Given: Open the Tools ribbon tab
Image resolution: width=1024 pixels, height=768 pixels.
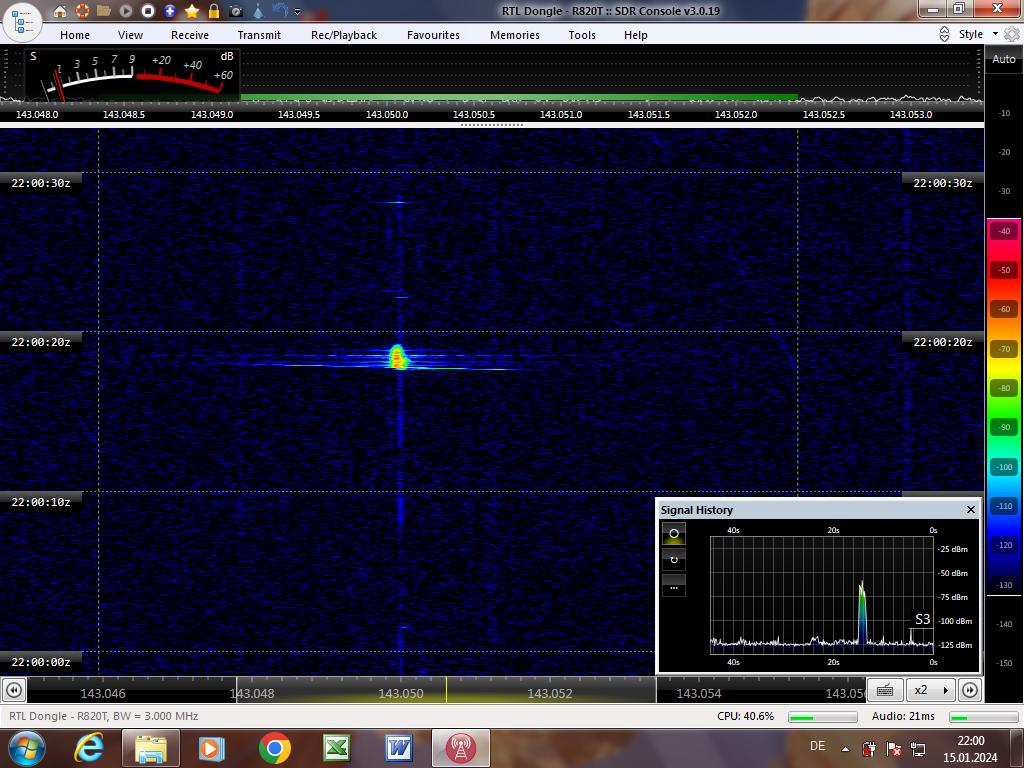Looking at the screenshot, I should point(582,35).
